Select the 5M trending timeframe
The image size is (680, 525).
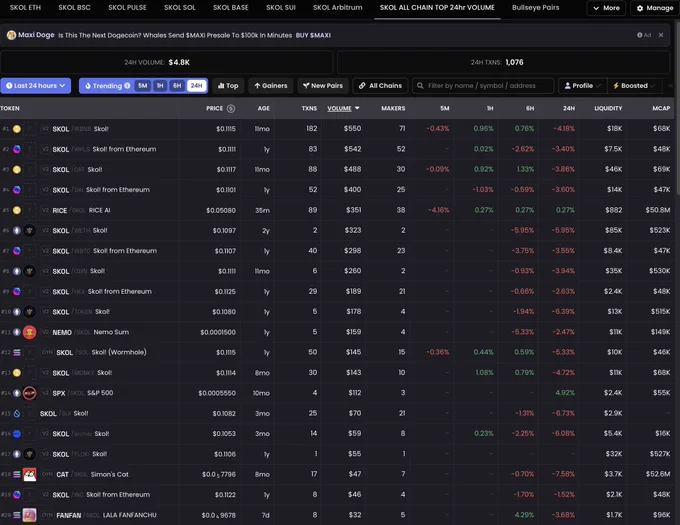tap(143, 86)
